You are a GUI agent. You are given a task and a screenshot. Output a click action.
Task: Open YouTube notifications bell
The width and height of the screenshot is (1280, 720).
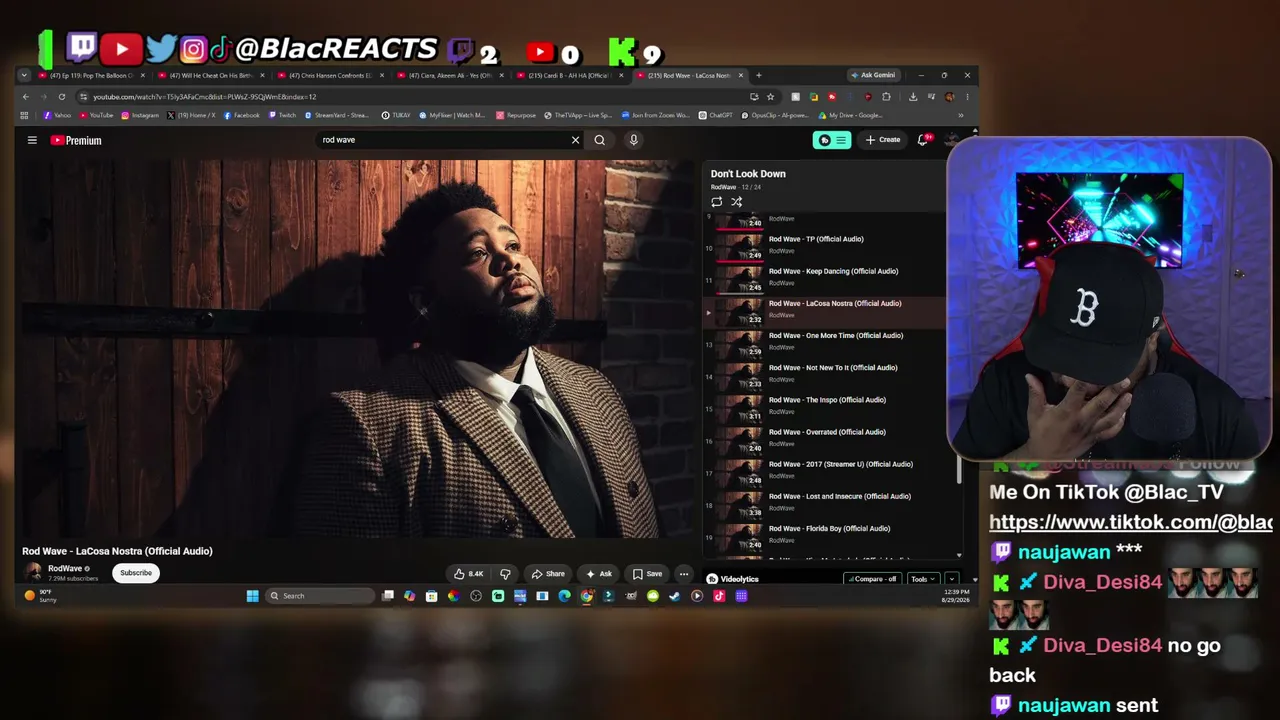[x=923, y=140]
